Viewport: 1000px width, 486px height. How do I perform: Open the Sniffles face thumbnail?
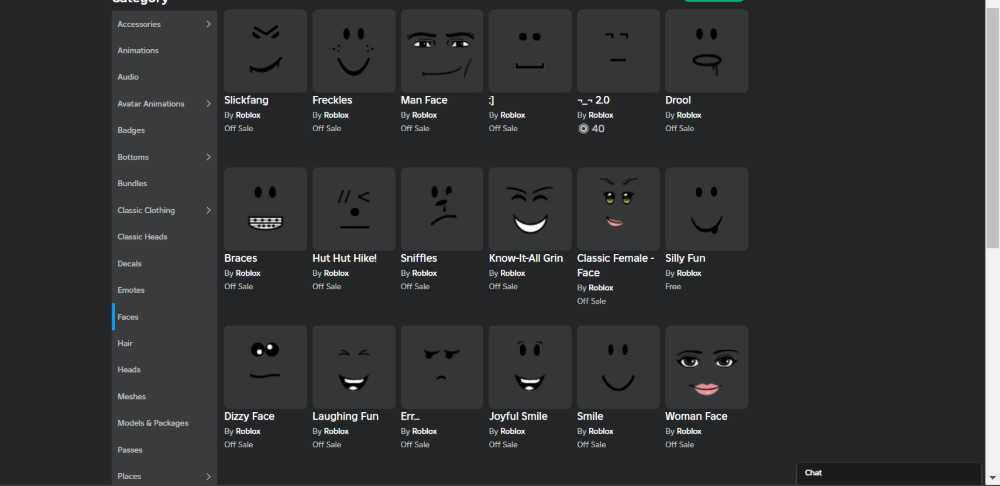click(x=442, y=209)
